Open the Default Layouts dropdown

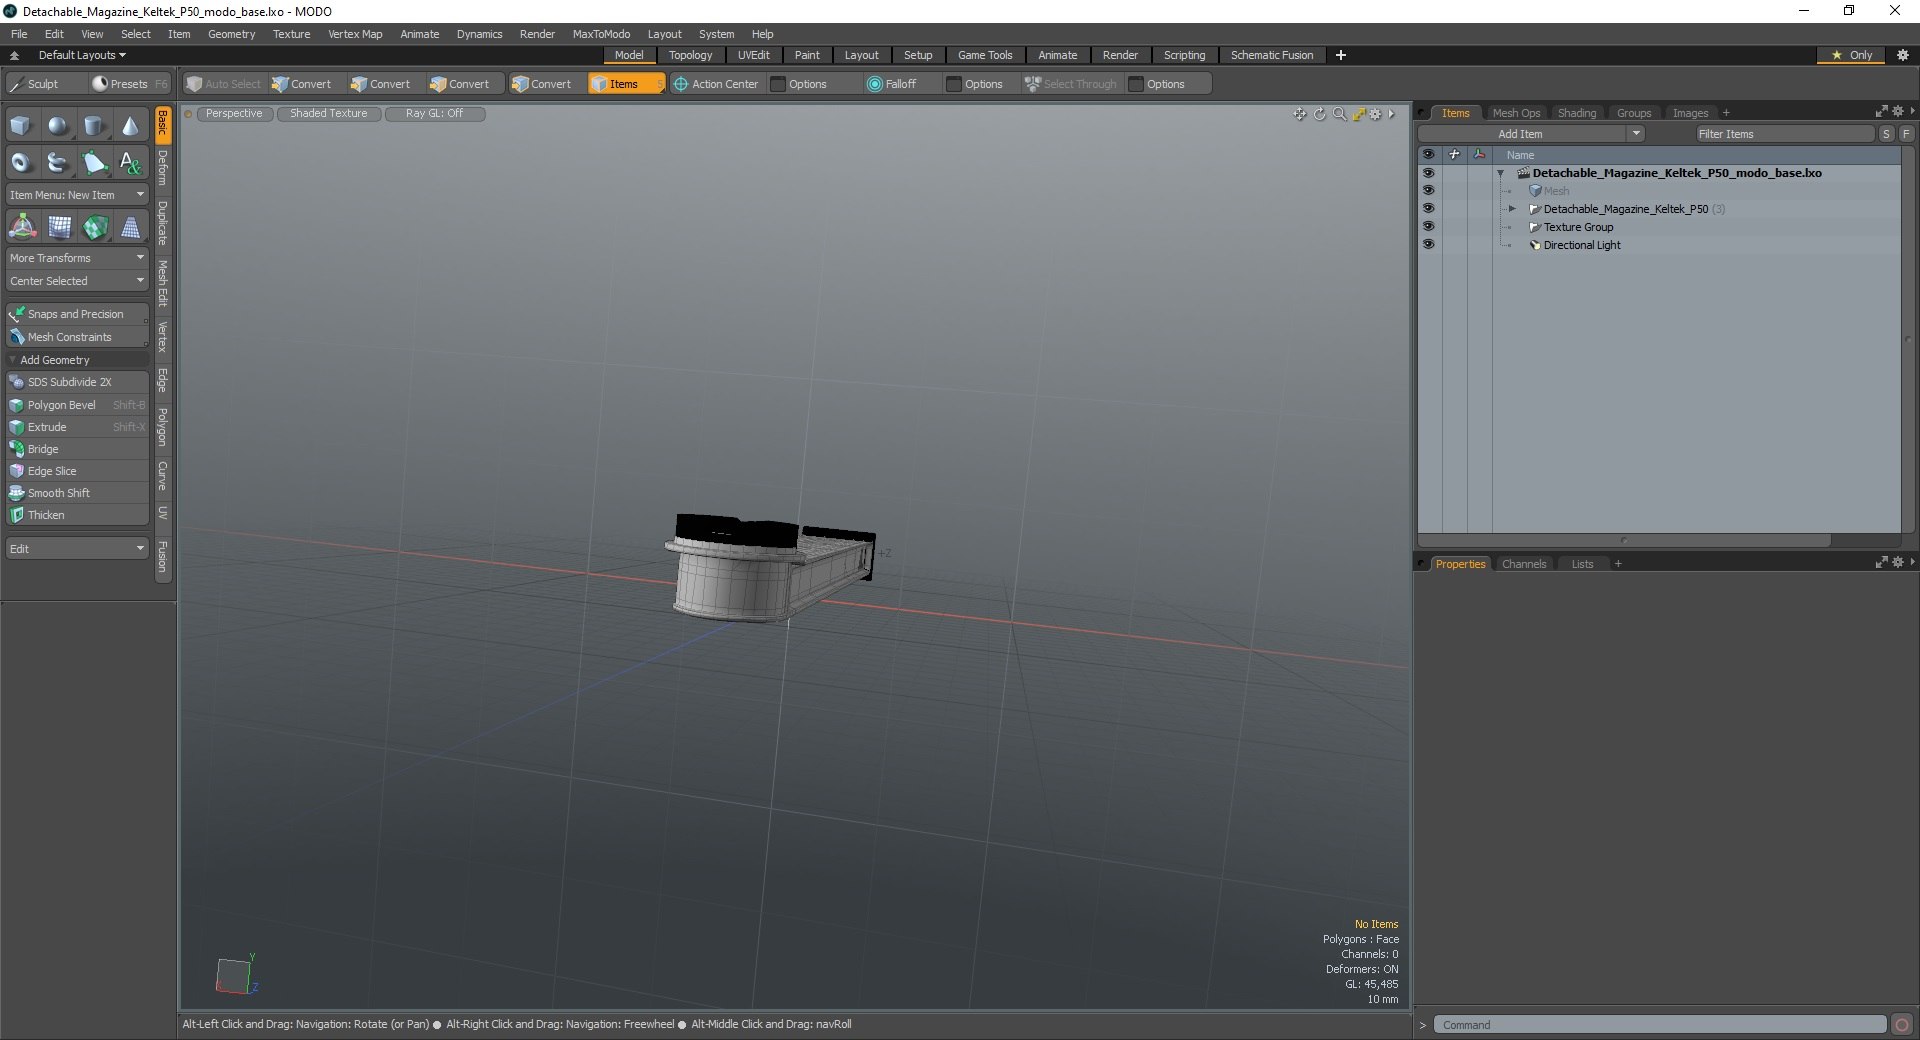(82, 55)
